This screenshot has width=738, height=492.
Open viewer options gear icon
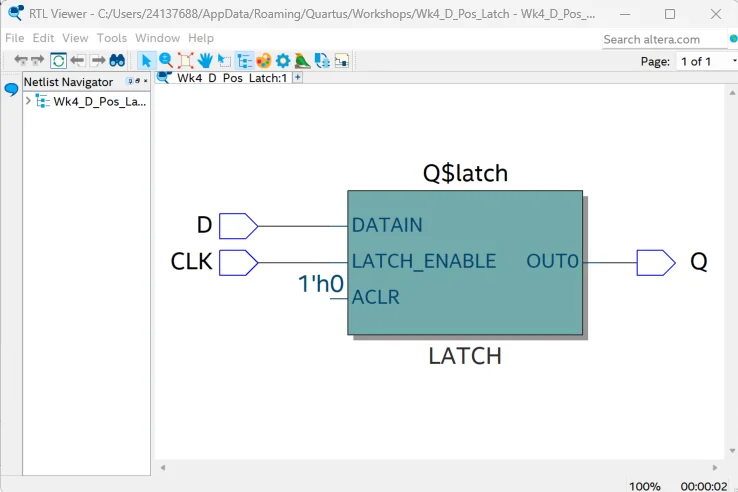283,61
